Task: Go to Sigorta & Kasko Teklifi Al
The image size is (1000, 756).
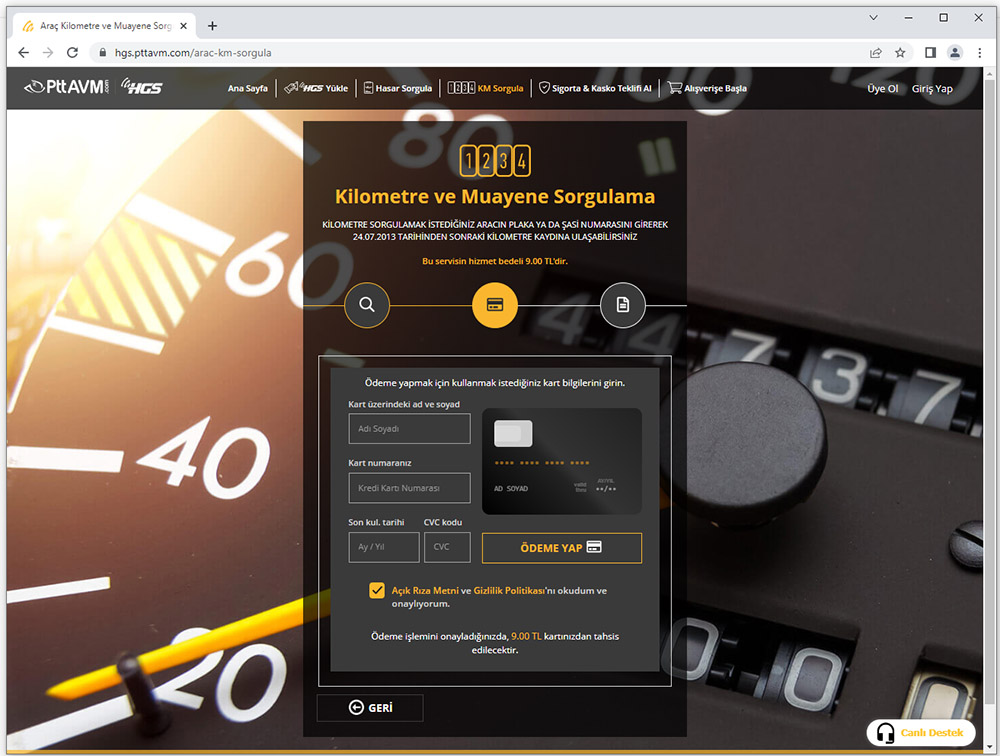Action: 595,88
